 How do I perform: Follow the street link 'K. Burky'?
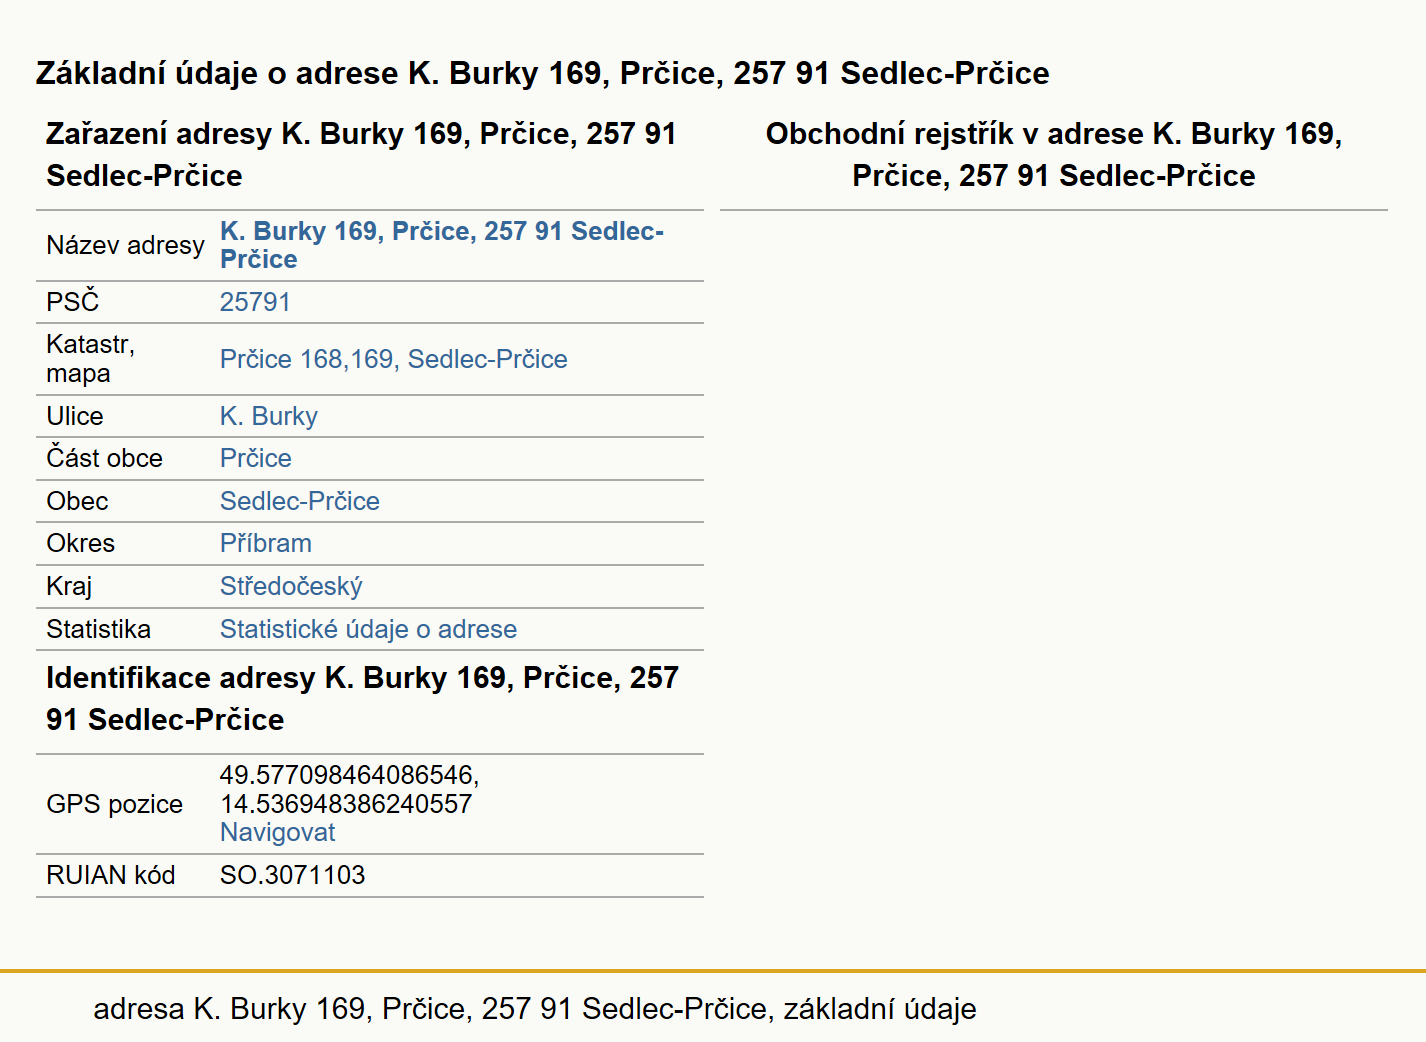(269, 416)
